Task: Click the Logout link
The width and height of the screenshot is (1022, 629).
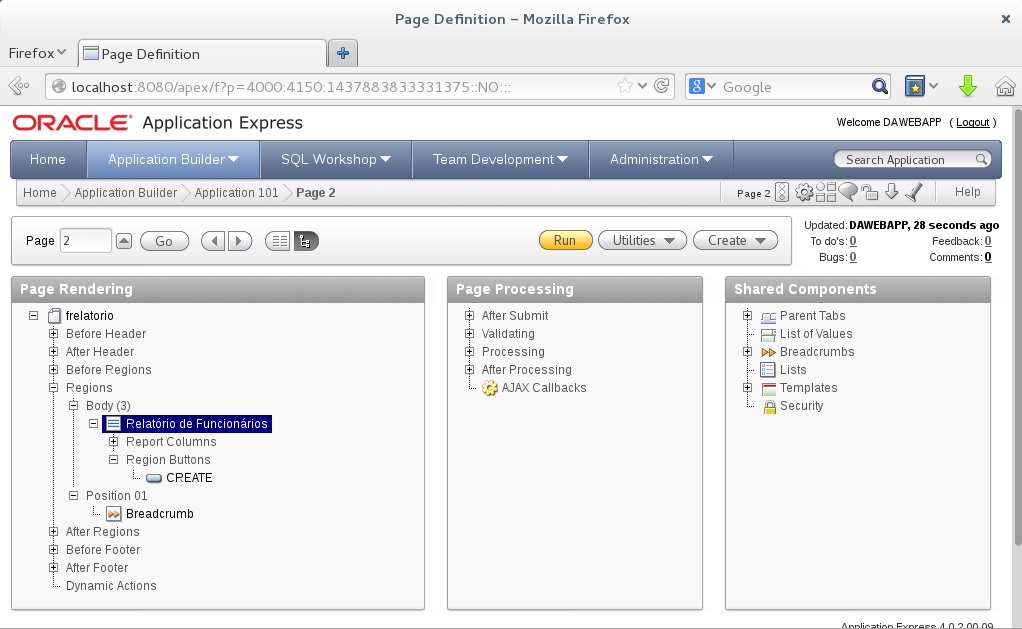Action: pos(972,122)
